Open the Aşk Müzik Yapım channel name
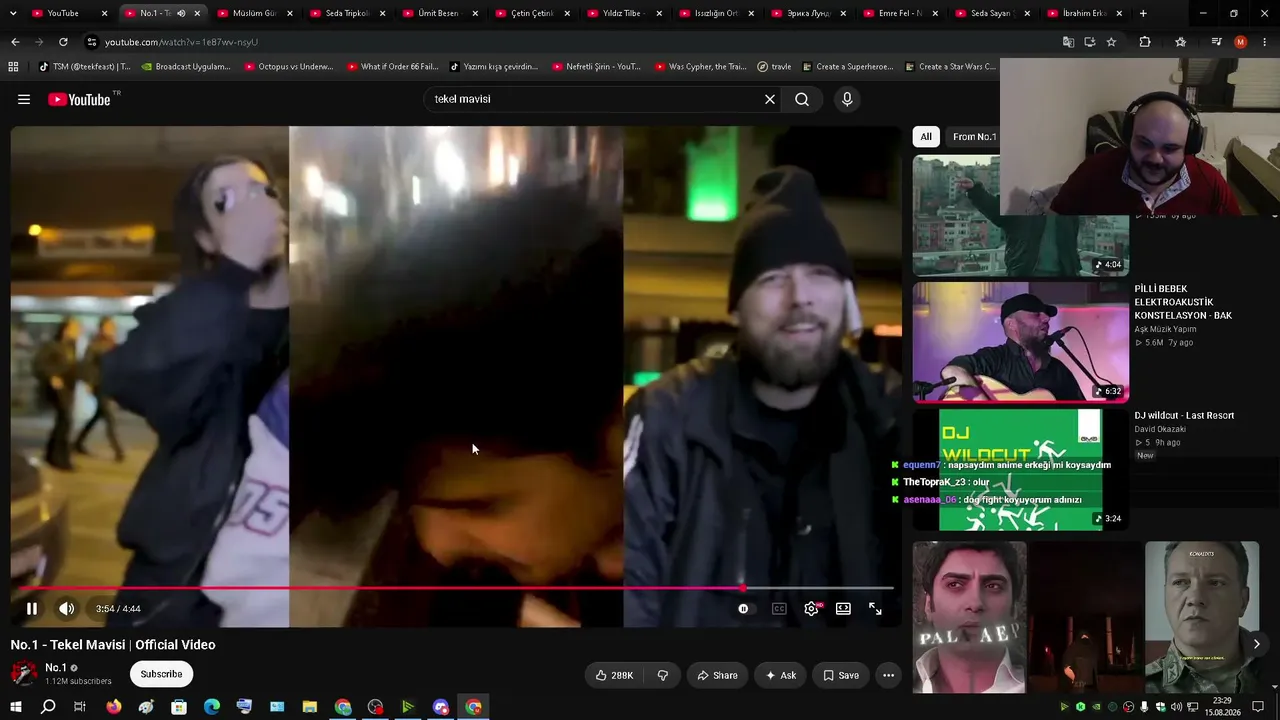This screenshot has width=1280, height=720. pos(1165,329)
